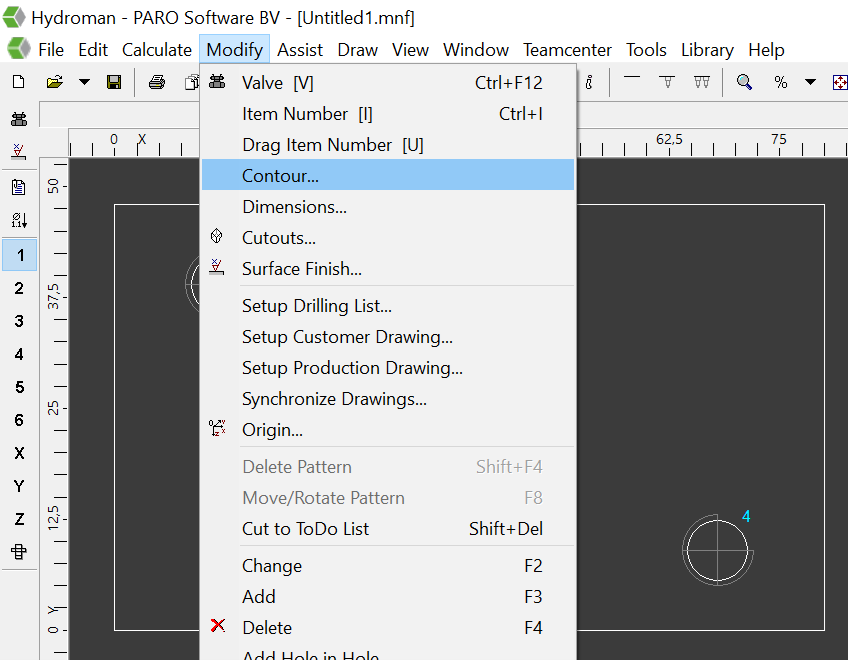This screenshot has width=848, height=660.
Task: Click the red fit-to-window icon
Action: (840, 82)
